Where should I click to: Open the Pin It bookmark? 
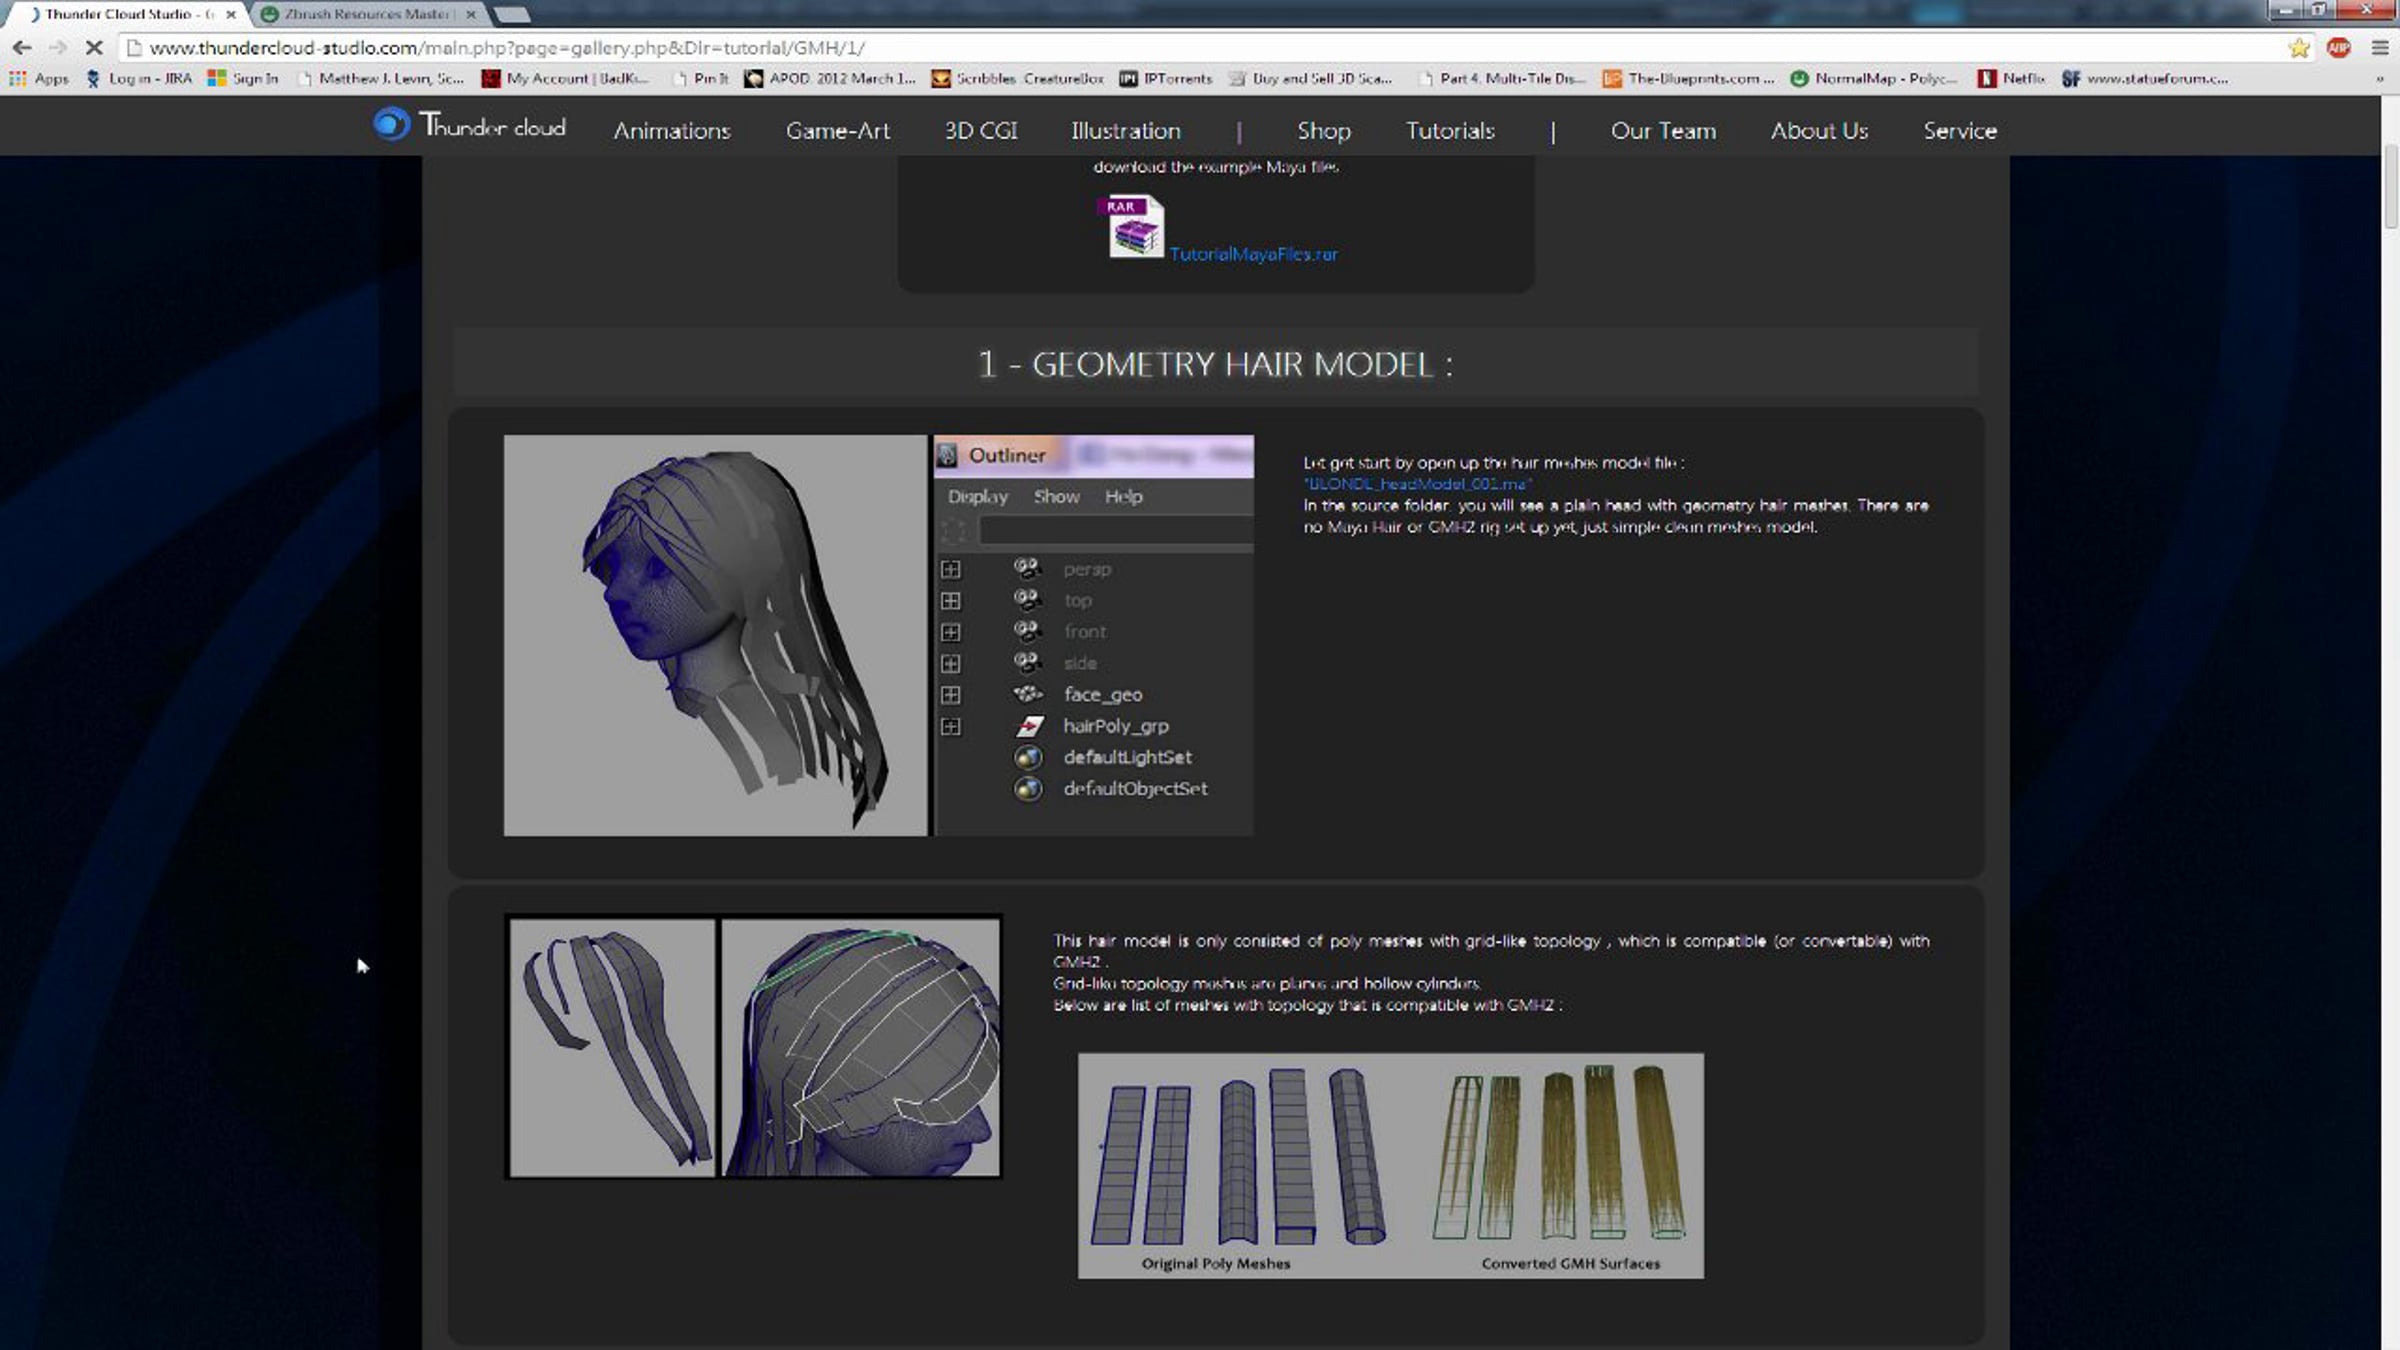(701, 78)
